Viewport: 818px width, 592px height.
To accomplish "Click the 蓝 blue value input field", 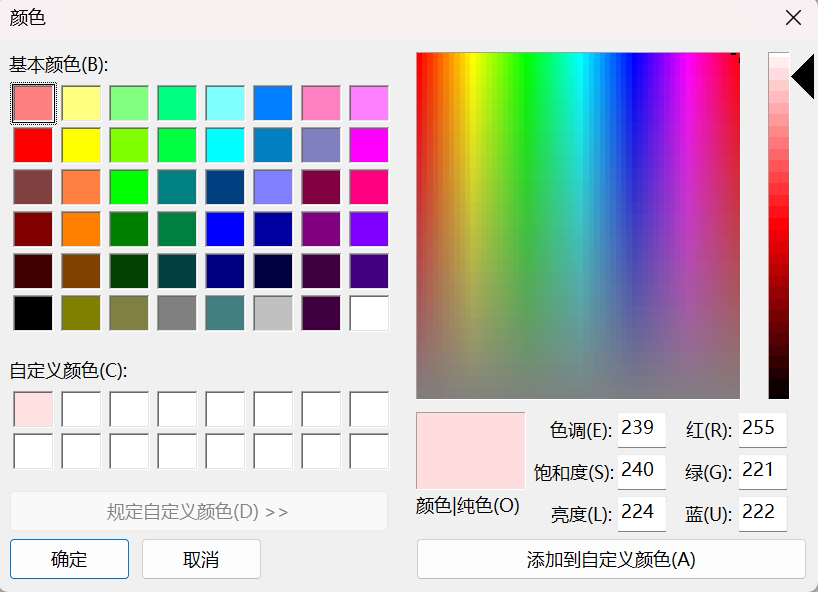I will 763,514.
